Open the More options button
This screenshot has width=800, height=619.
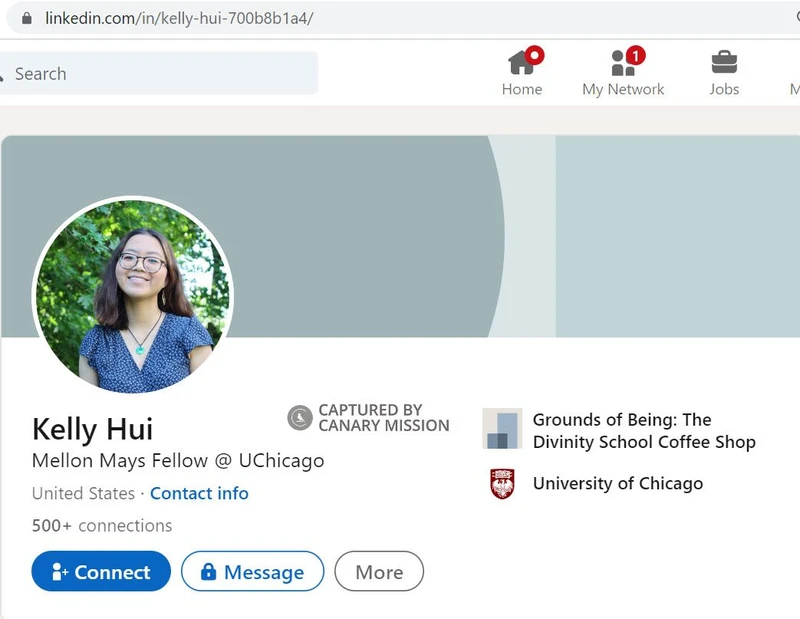pyautogui.click(x=379, y=571)
